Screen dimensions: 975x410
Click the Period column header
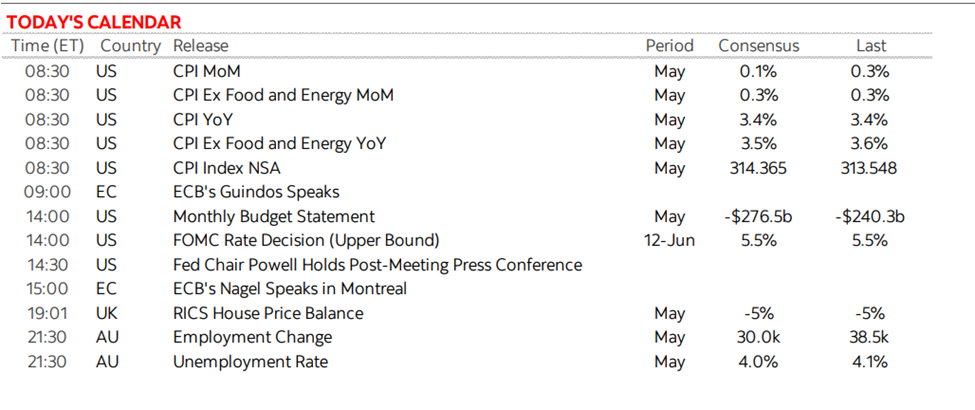(x=669, y=46)
